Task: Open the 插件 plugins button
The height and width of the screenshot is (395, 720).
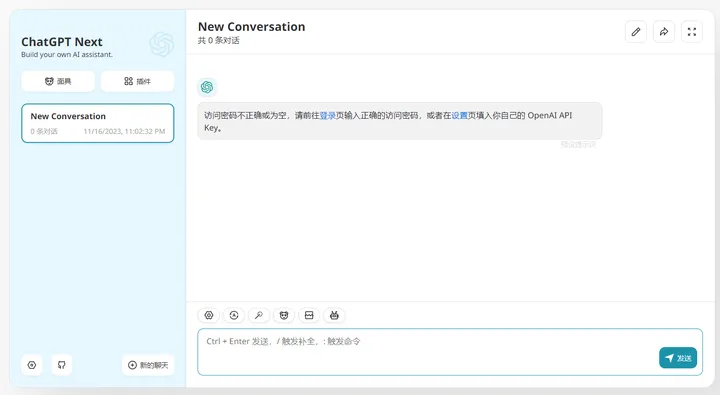Action: 137,81
